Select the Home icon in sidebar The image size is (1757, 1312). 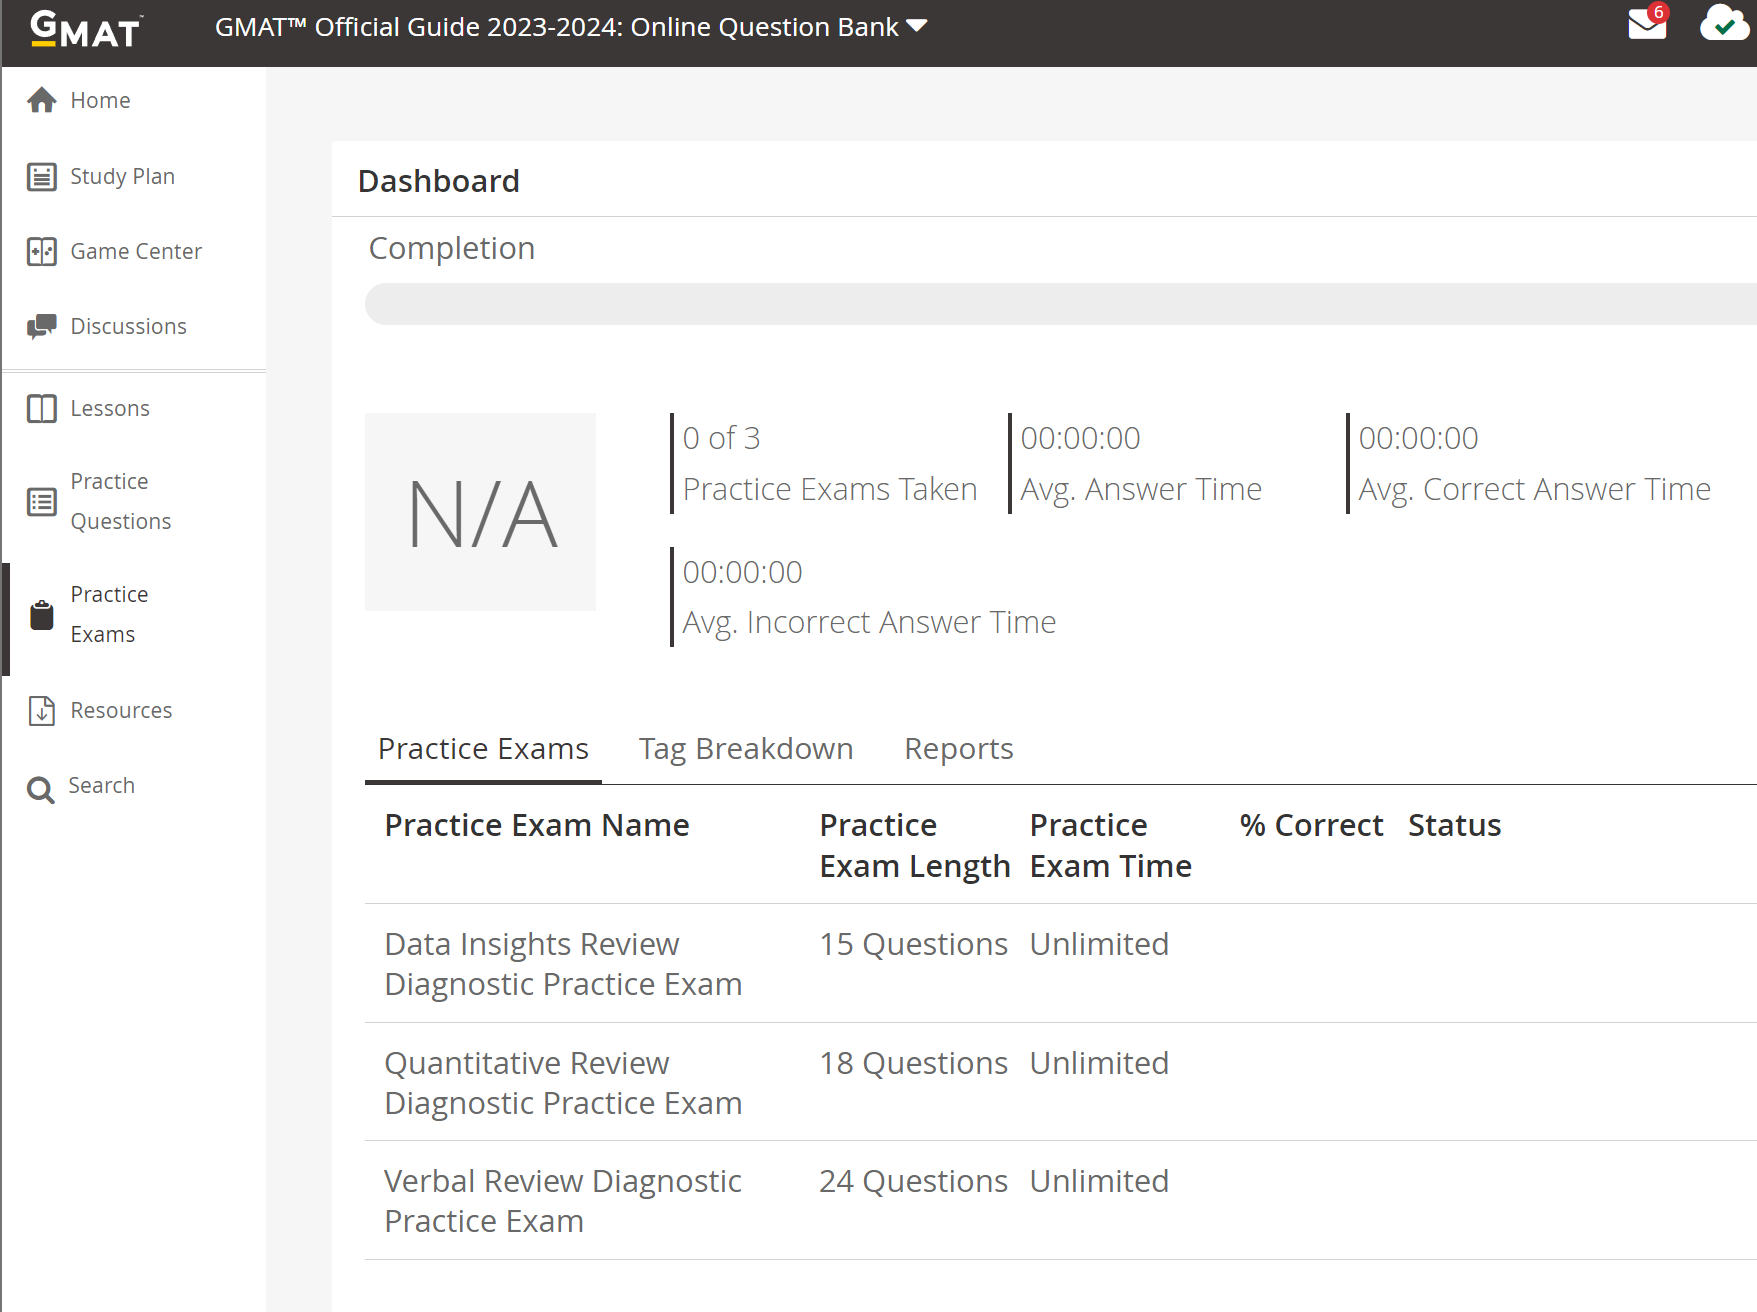click(x=41, y=99)
